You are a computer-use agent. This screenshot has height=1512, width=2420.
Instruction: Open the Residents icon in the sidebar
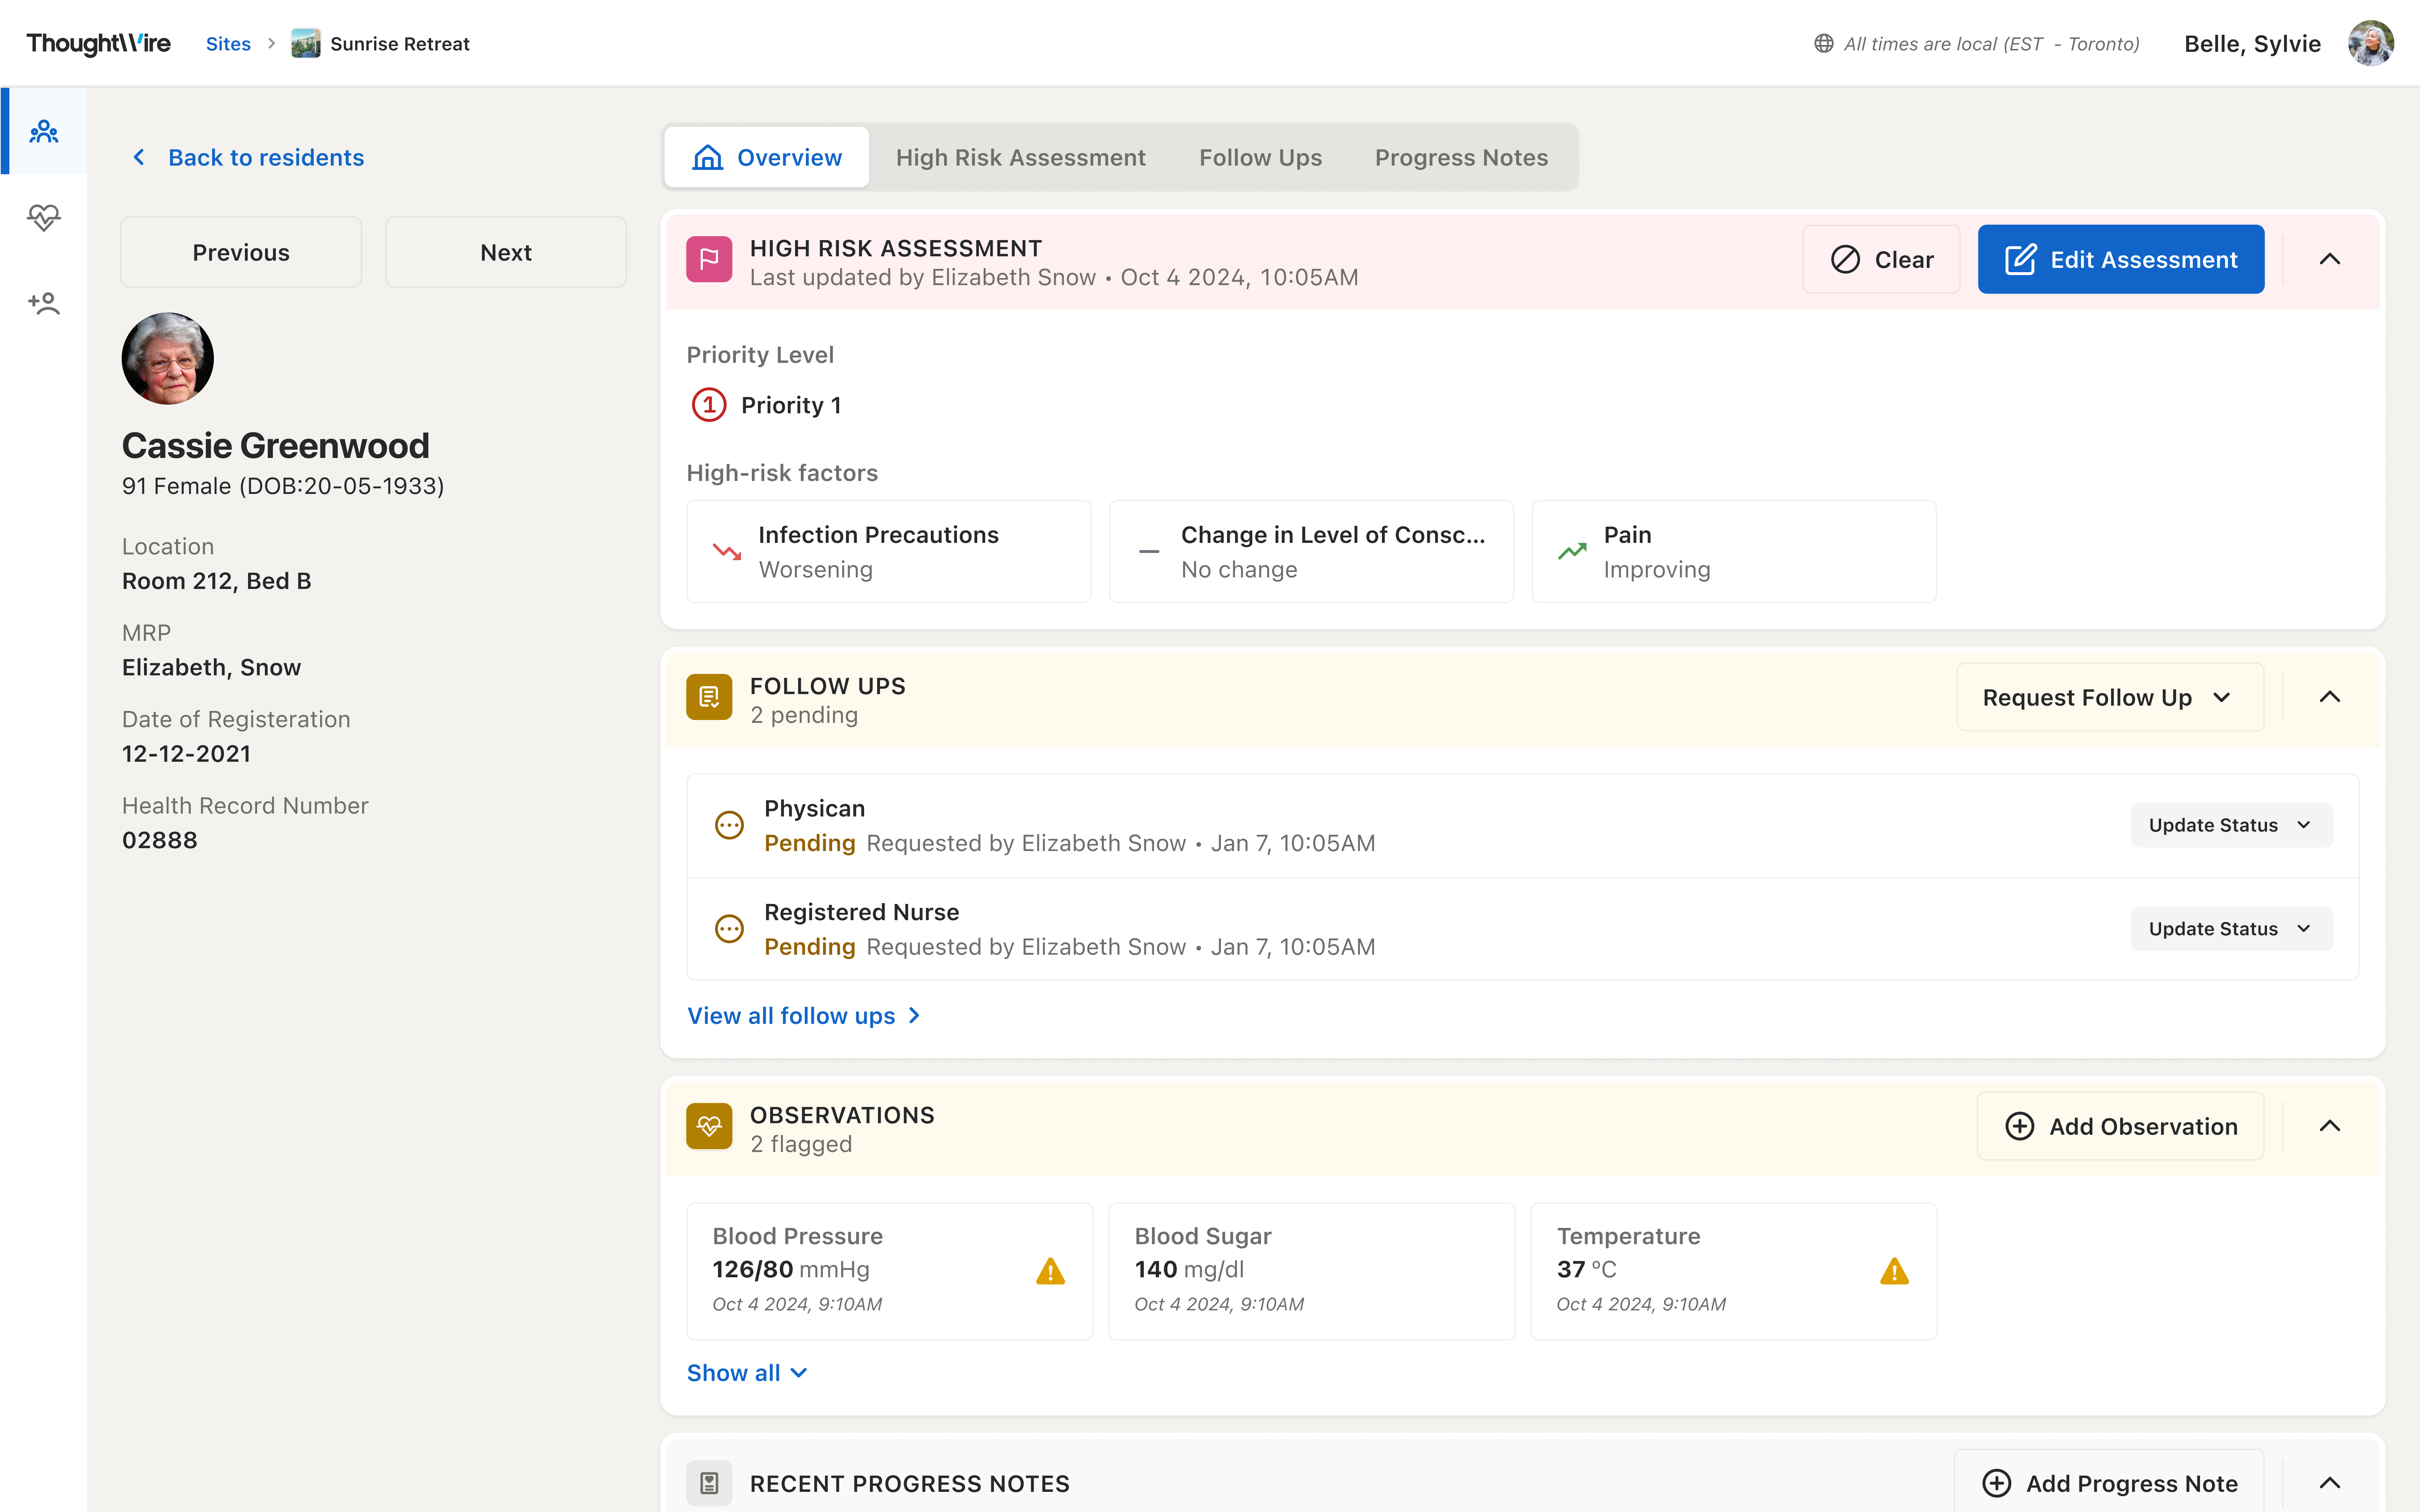coord(44,131)
